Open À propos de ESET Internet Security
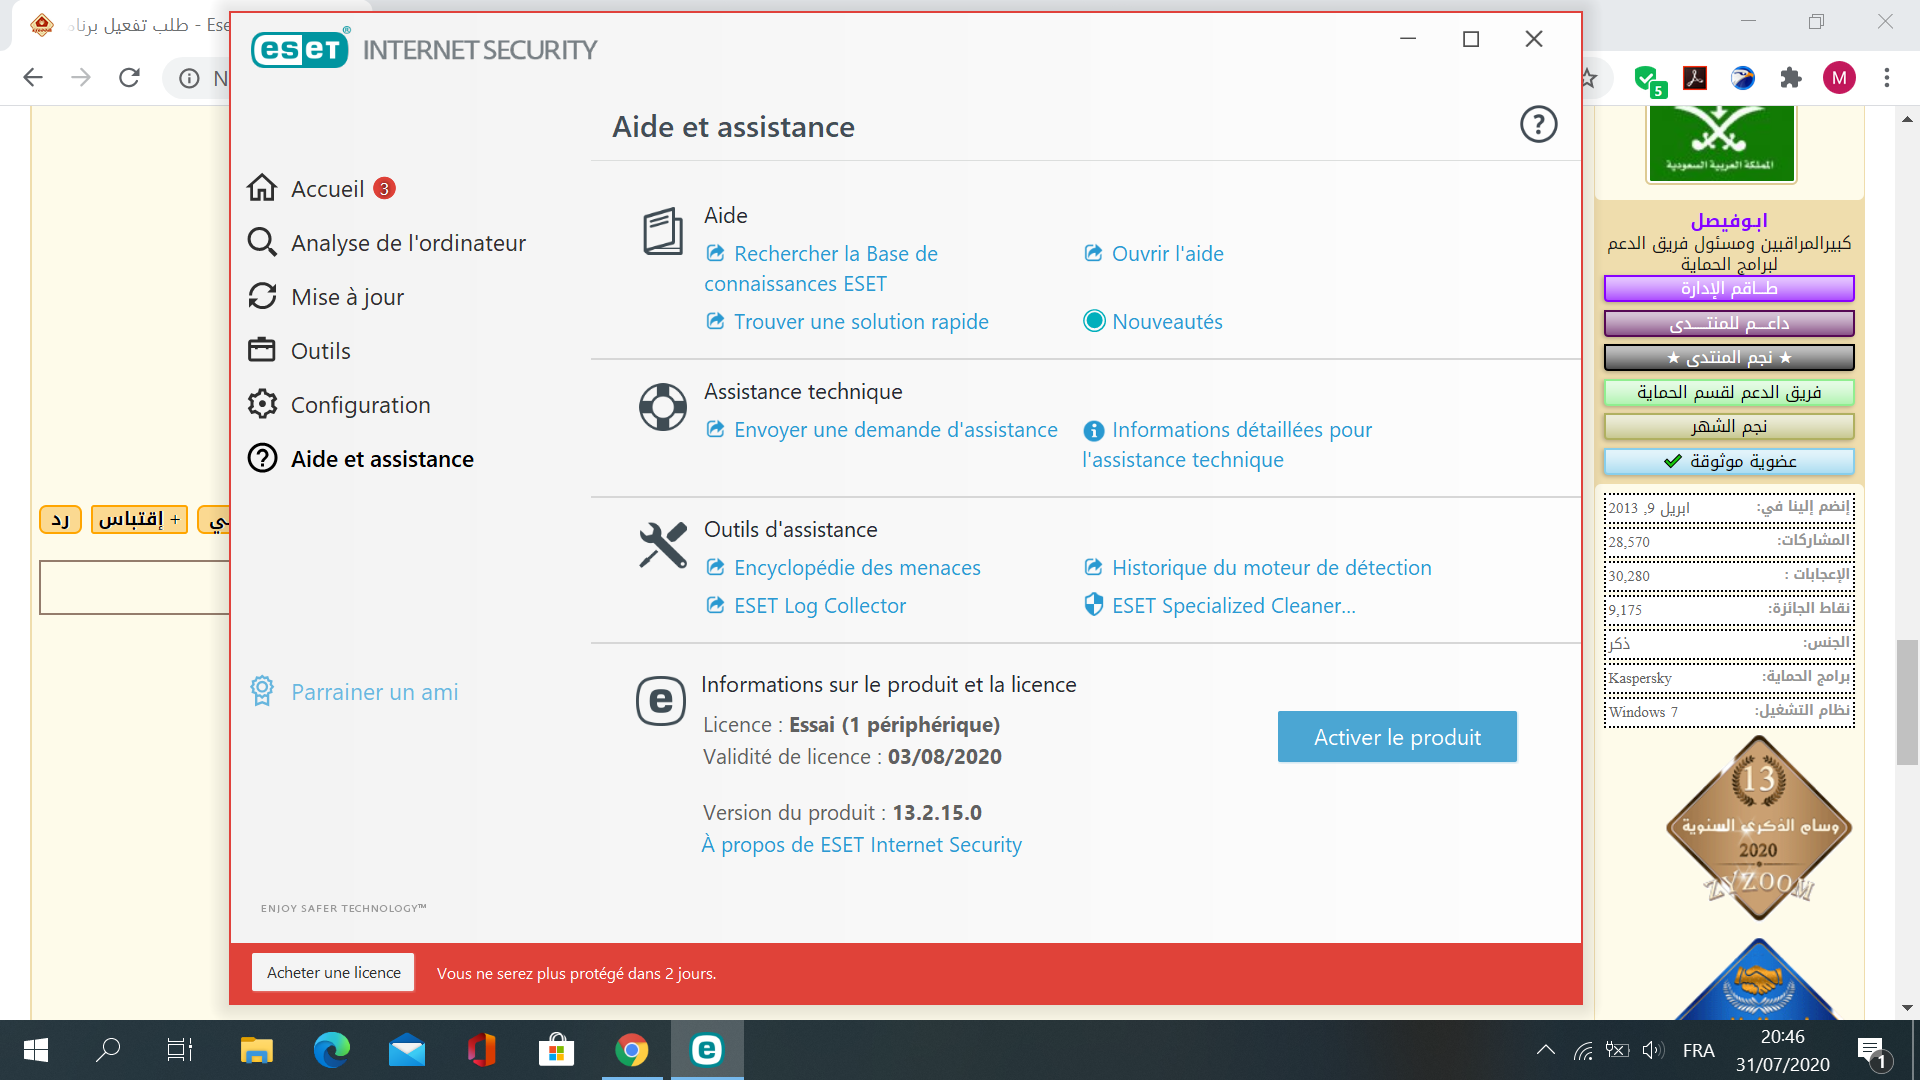Screen dimensions: 1920x1080 [x=862, y=845]
